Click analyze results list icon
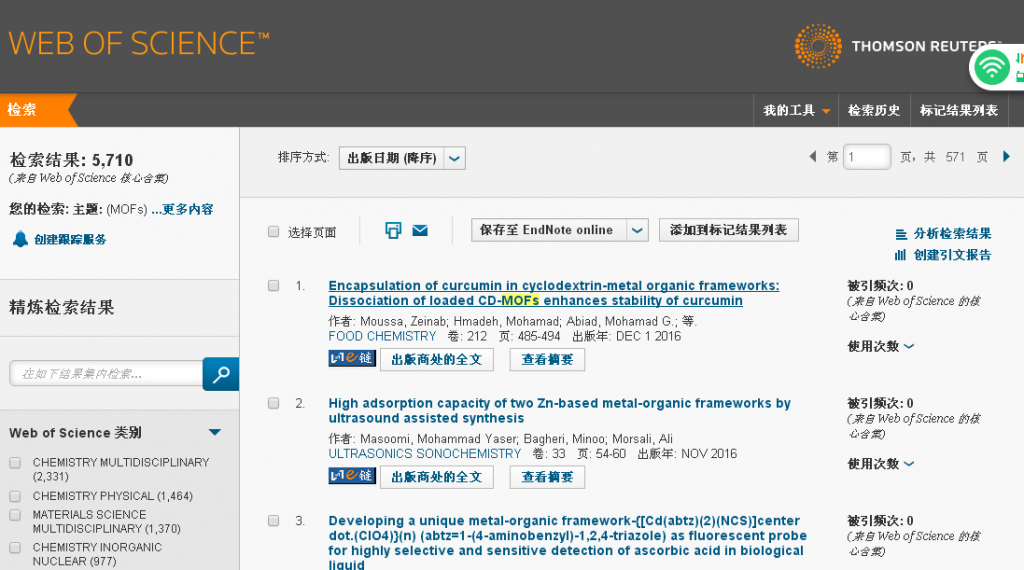This screenshot has height=570, width=1024. point(901,234)
